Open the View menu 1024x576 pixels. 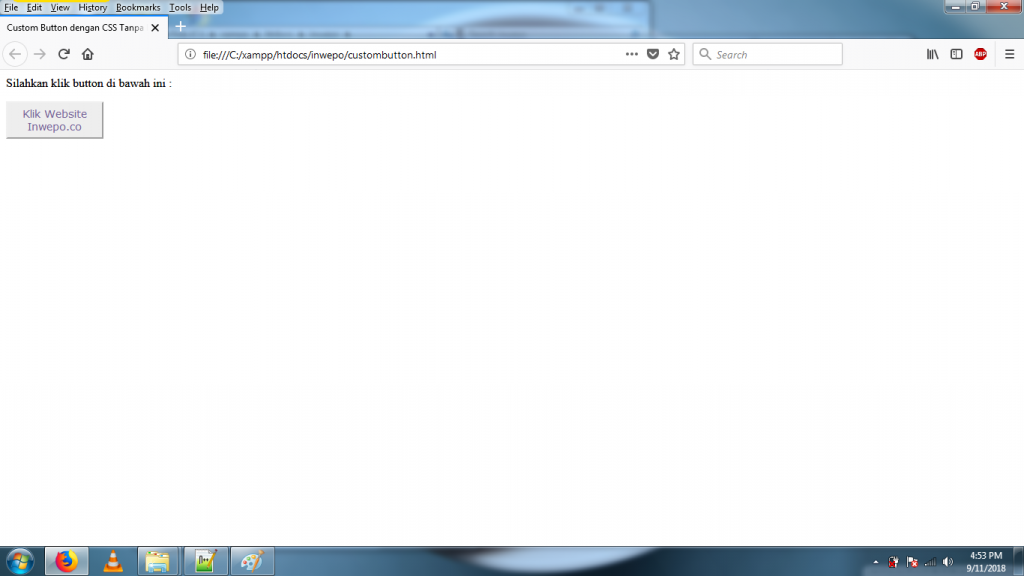[60, 7]
